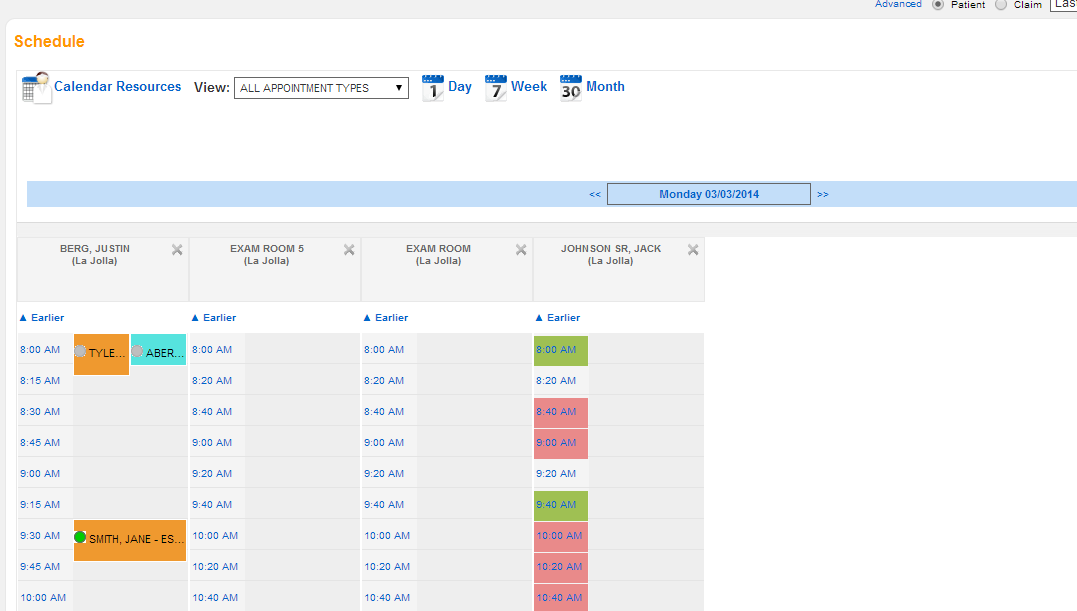Open the ALL APPOINTMENT TYPES dropdown
The height and width of the screenshot is (611, 1077).
click(321, 88)
